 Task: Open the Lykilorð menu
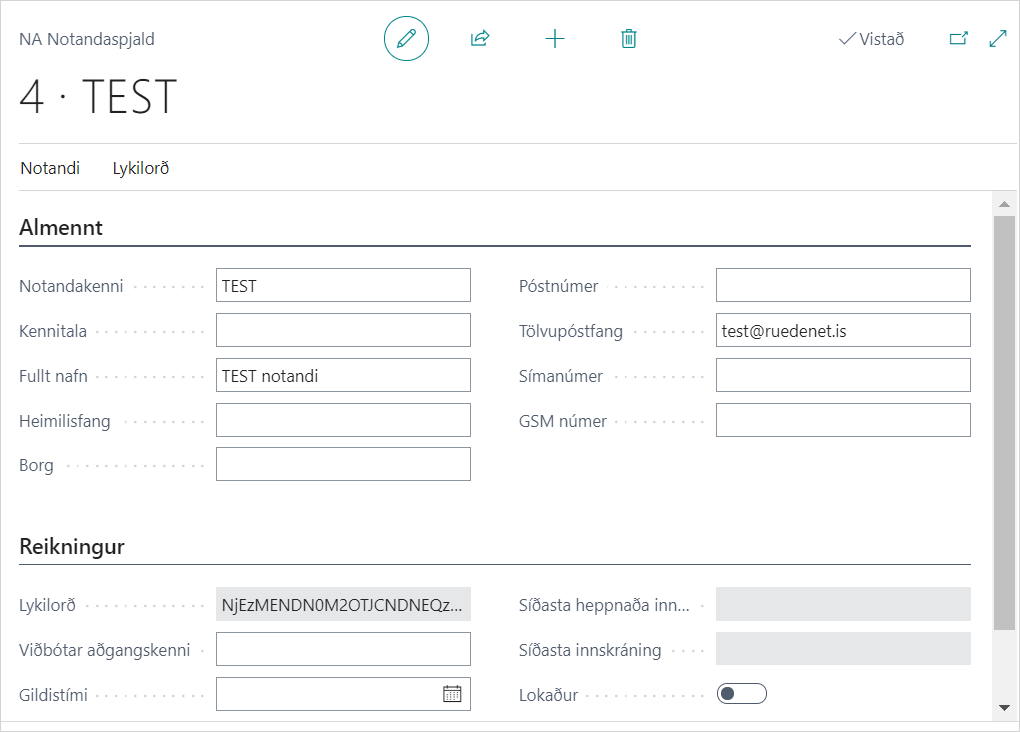click(x=141, y=168)
